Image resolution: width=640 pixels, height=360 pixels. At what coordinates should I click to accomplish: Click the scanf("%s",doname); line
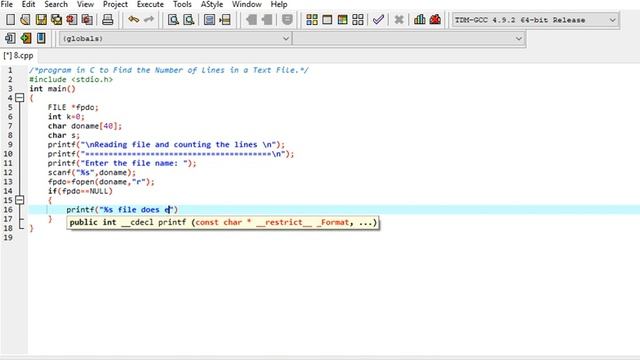(x=91, y=173)
